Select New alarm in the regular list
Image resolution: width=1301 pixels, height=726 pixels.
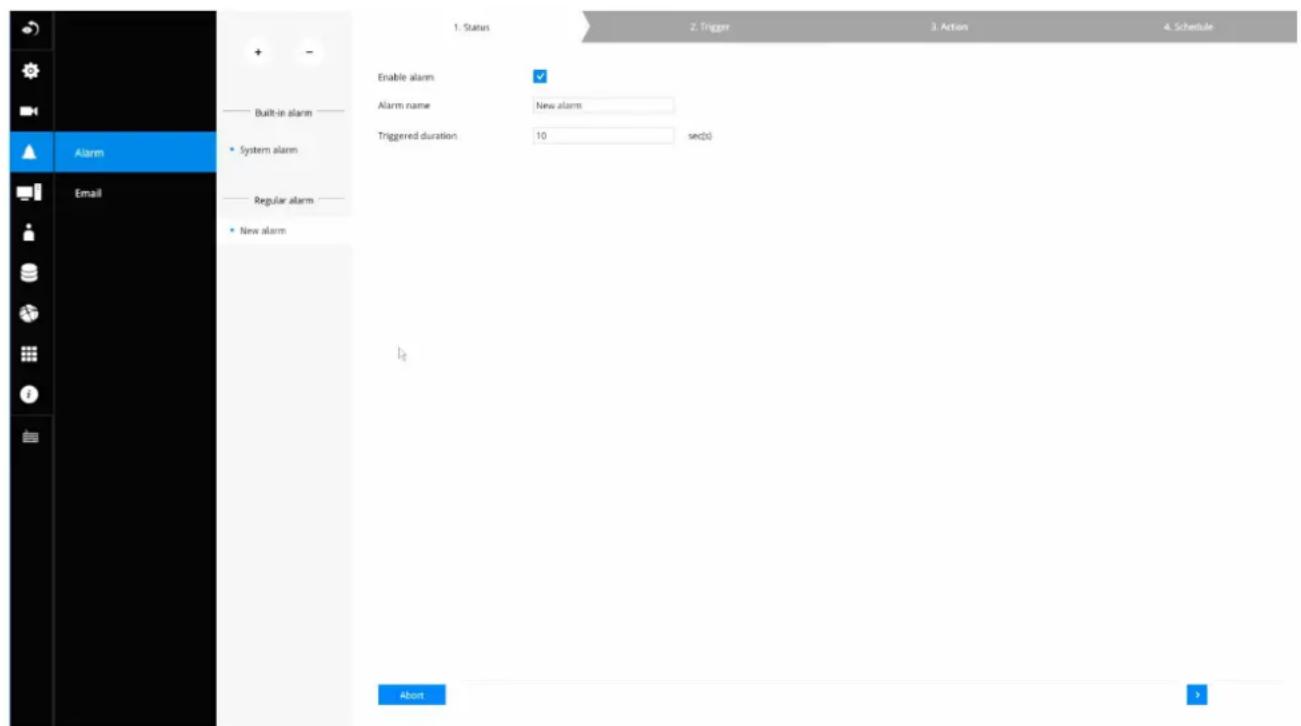[284, 231]
